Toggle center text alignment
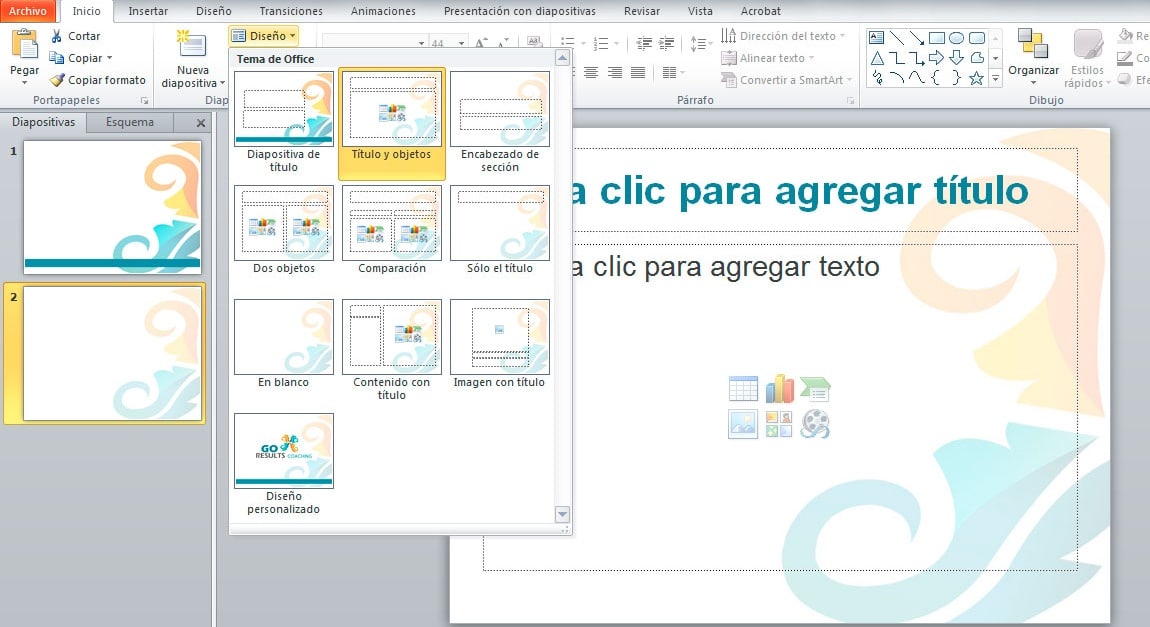Viewport: 1150px width, 627px height. 590,72
